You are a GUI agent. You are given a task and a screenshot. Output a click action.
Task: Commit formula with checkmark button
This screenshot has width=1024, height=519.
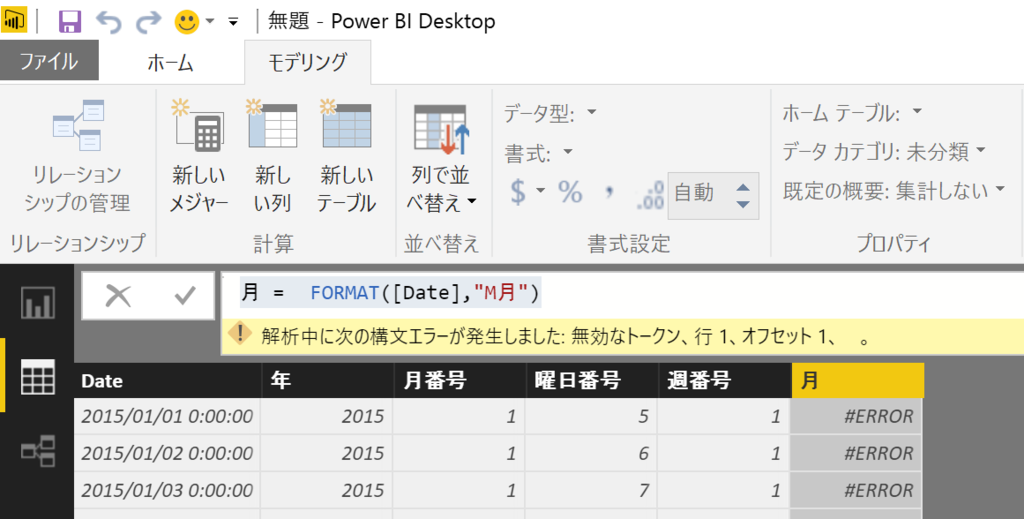point(185,296)
